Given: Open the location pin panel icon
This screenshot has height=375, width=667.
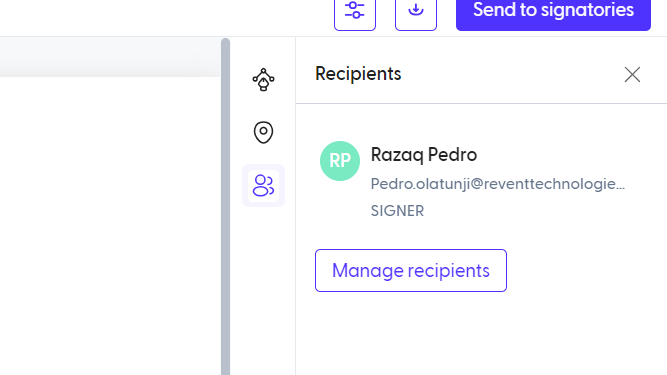Looking at the screenshot, I should coord(263,132).
